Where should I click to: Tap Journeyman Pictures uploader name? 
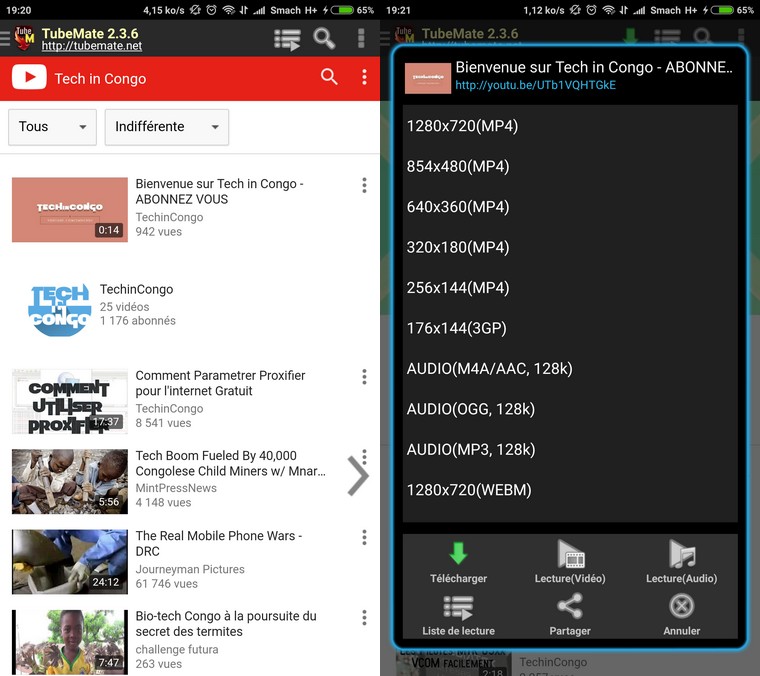click(x=190, y=569)
